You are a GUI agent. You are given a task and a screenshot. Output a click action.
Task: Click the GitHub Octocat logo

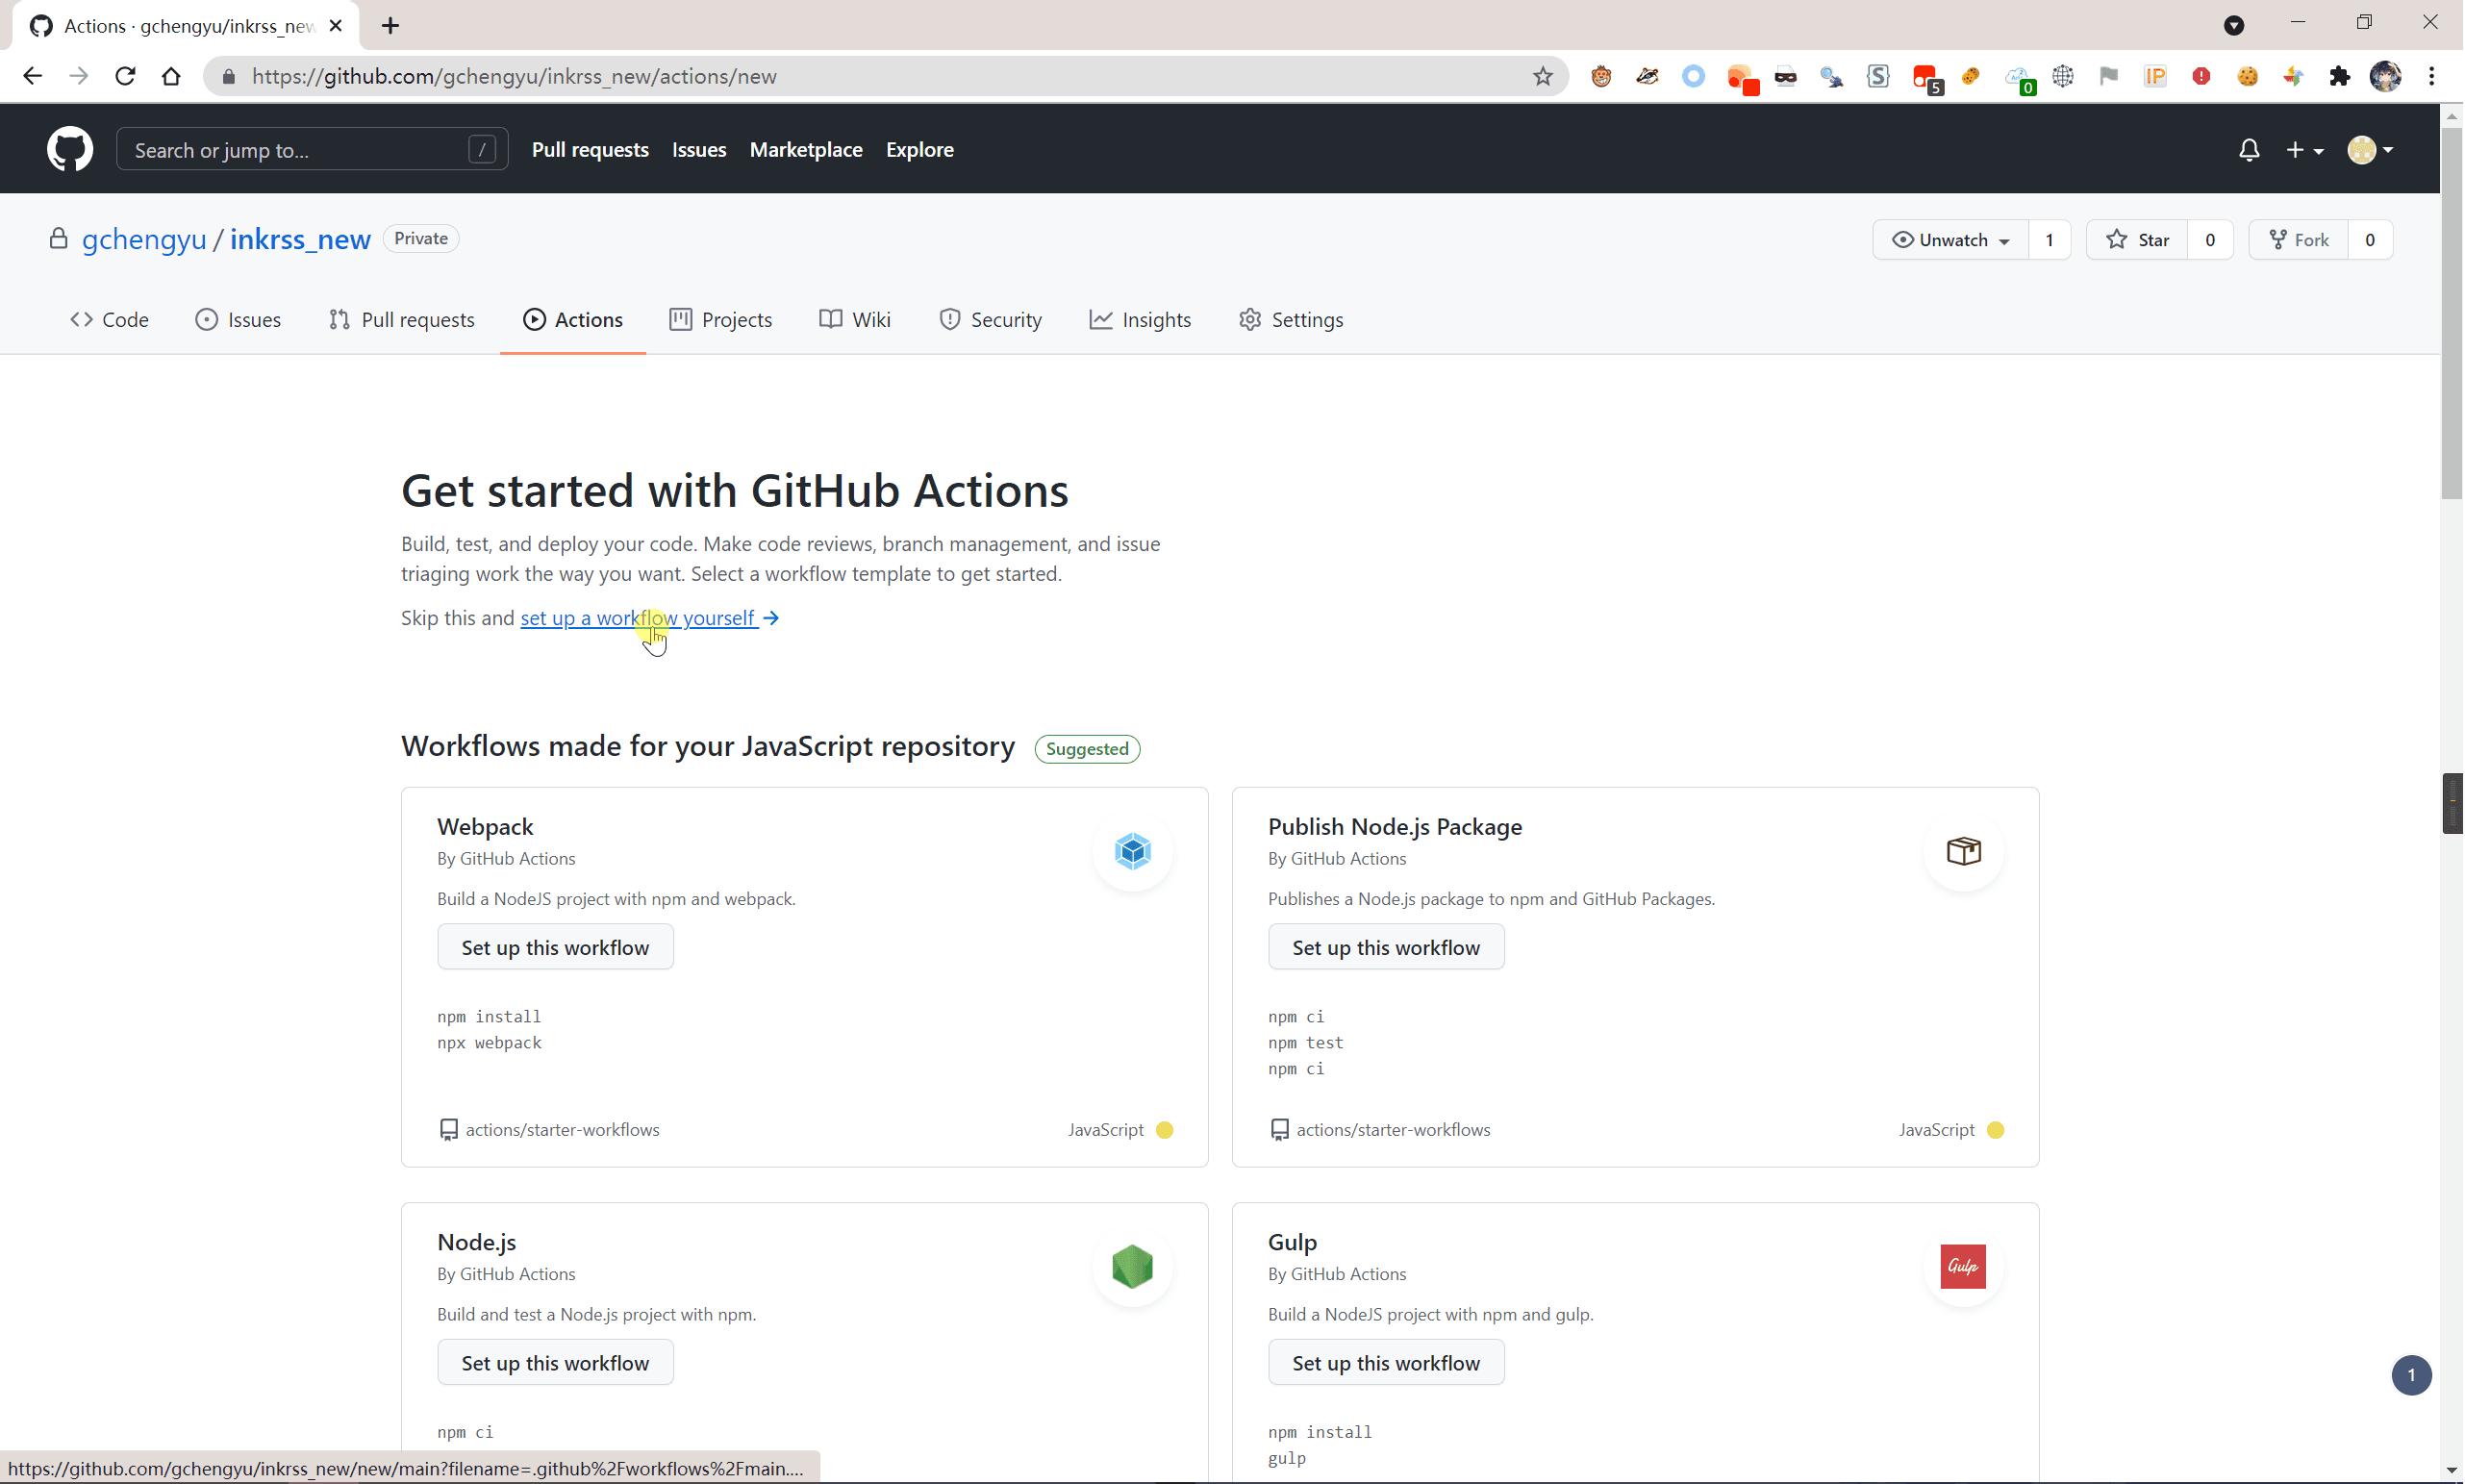tap(70, 149)
